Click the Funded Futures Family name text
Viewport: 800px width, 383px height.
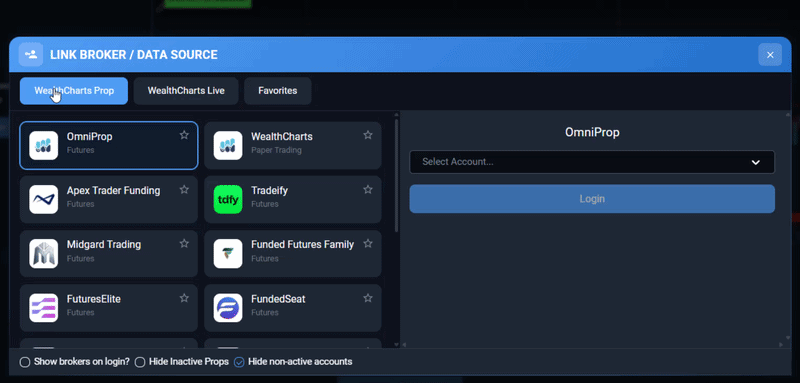coord(302,245)
